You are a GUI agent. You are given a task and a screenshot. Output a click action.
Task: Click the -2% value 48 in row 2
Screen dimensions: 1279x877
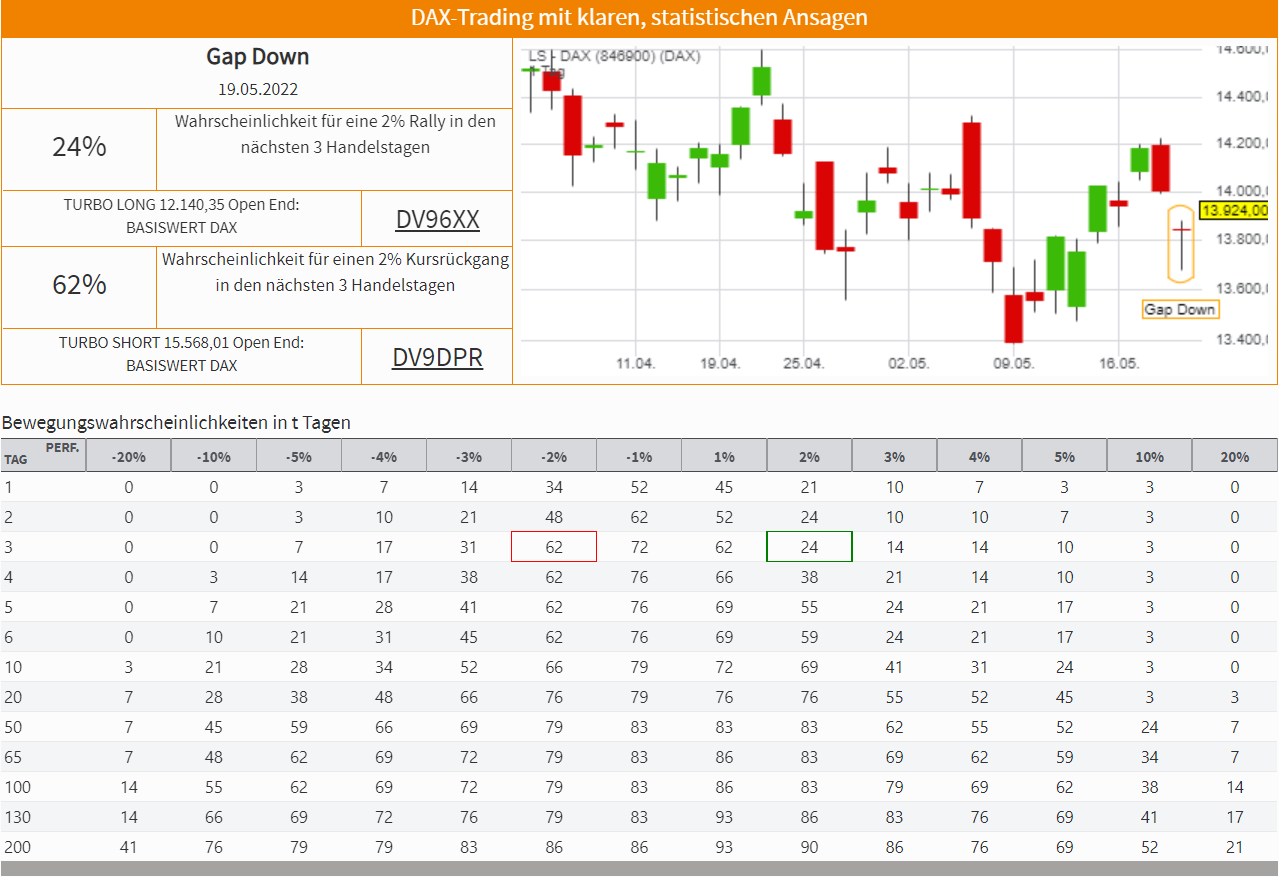point(554,517)
